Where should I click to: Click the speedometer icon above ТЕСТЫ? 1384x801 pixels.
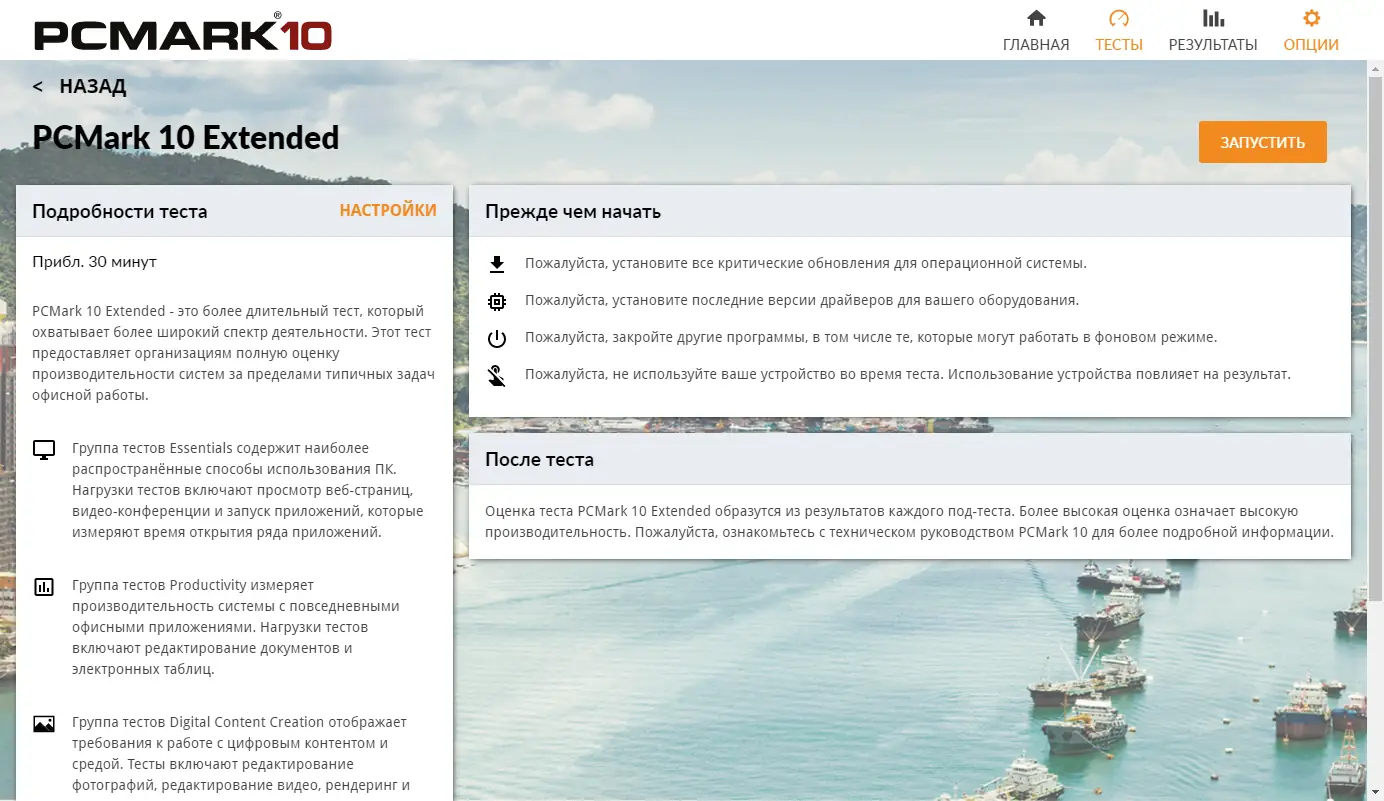[x=1119, y=18]
